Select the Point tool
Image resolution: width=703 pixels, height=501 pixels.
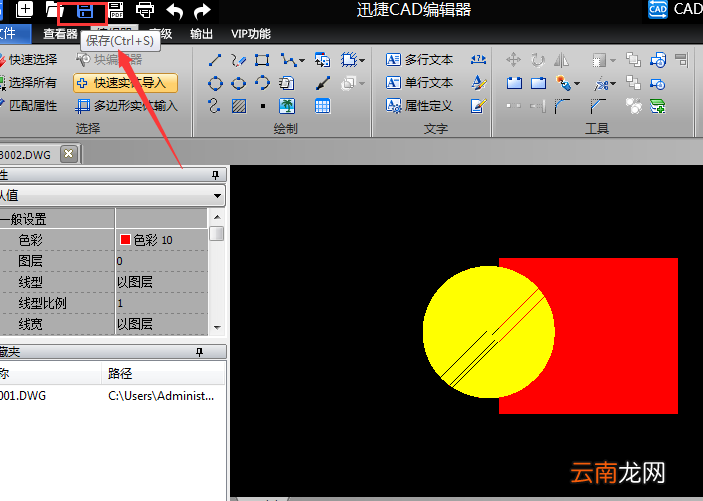(263, 106)
